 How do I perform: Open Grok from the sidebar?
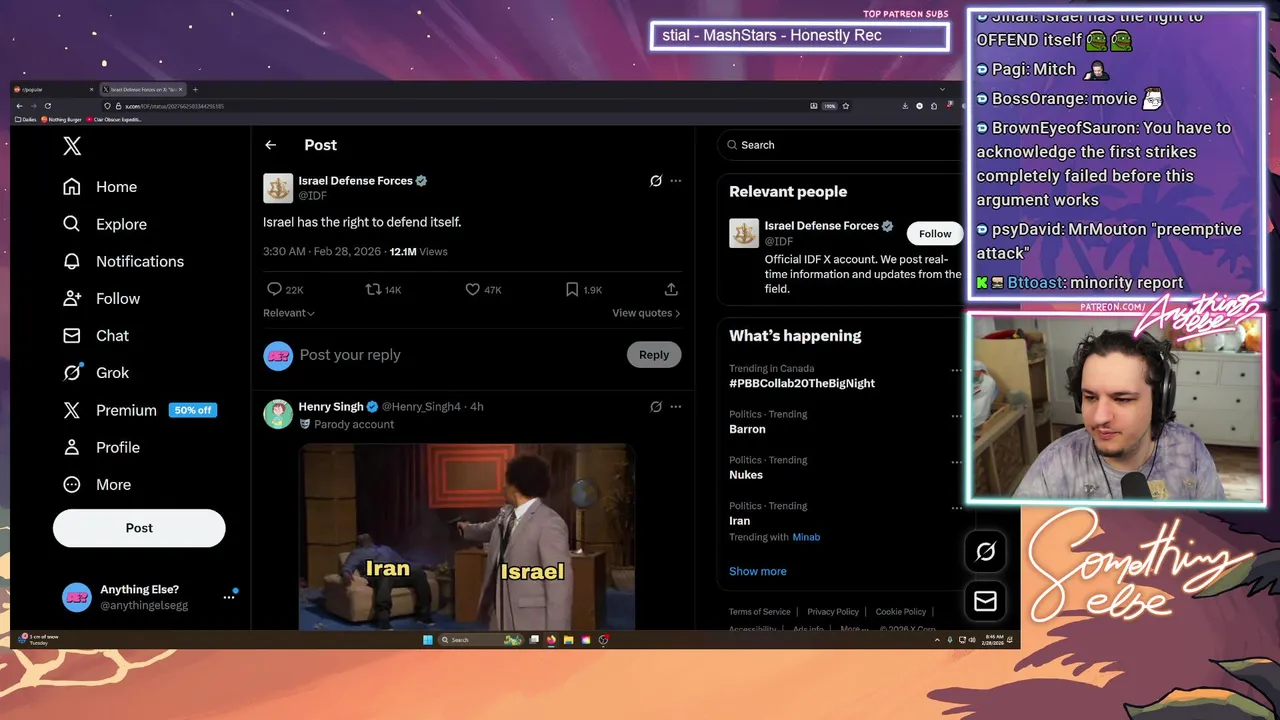[96, 372]
